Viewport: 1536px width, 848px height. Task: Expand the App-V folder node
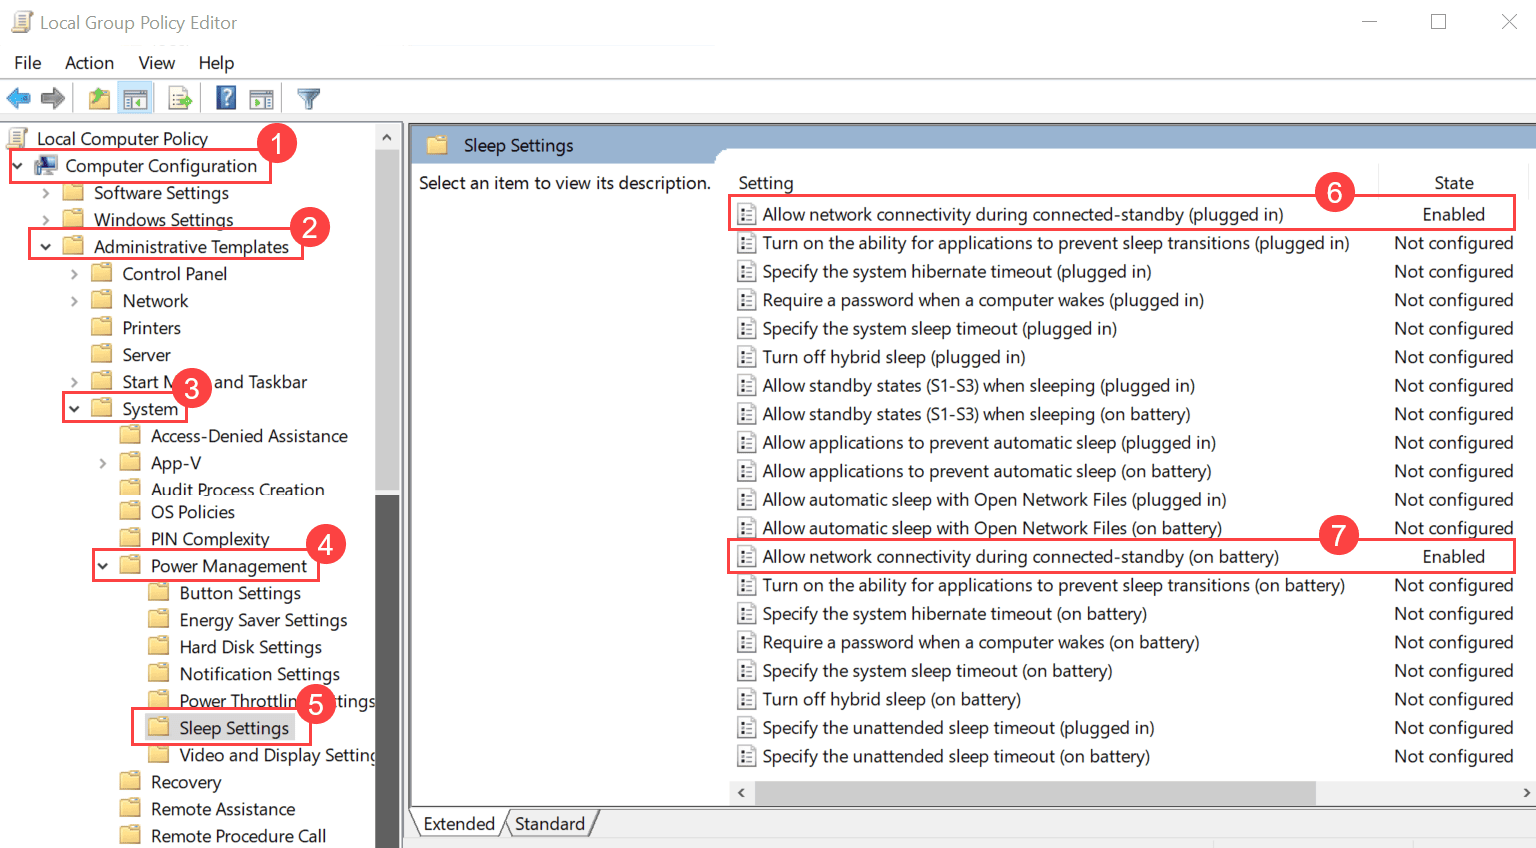(x=102, y=462)
